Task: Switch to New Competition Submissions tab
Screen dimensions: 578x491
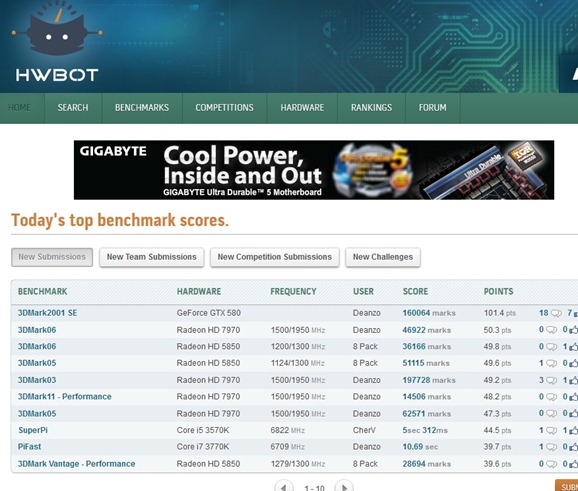Action: (x=275, y=257)
